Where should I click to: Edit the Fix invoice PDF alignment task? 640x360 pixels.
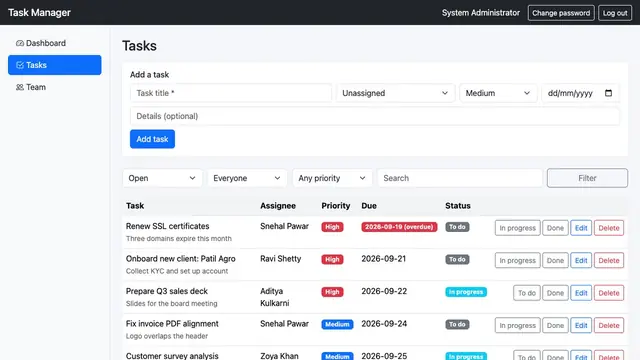pos(581,325)
